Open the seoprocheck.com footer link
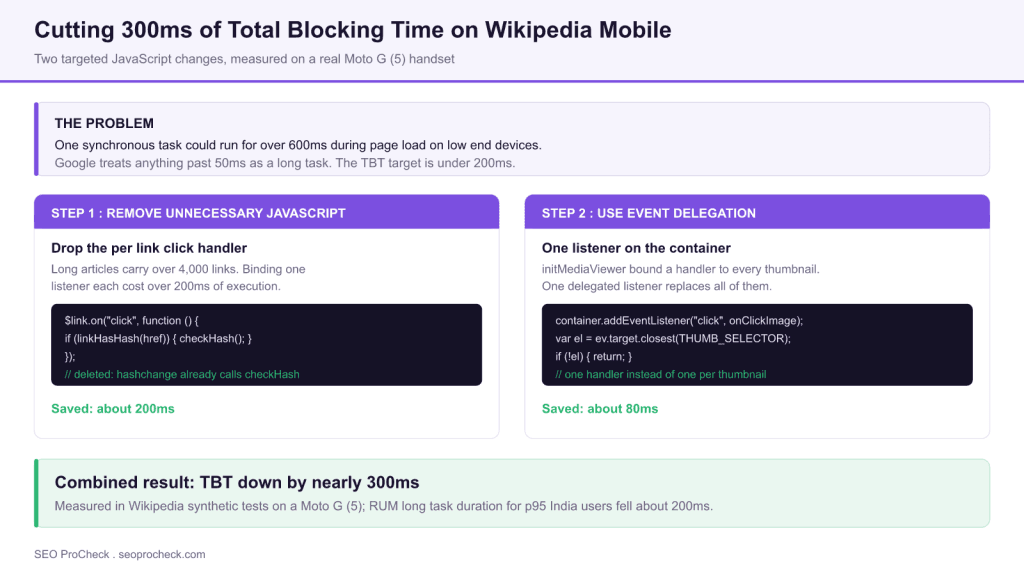This screenshot has height=576, width=1024. point(162,554)
